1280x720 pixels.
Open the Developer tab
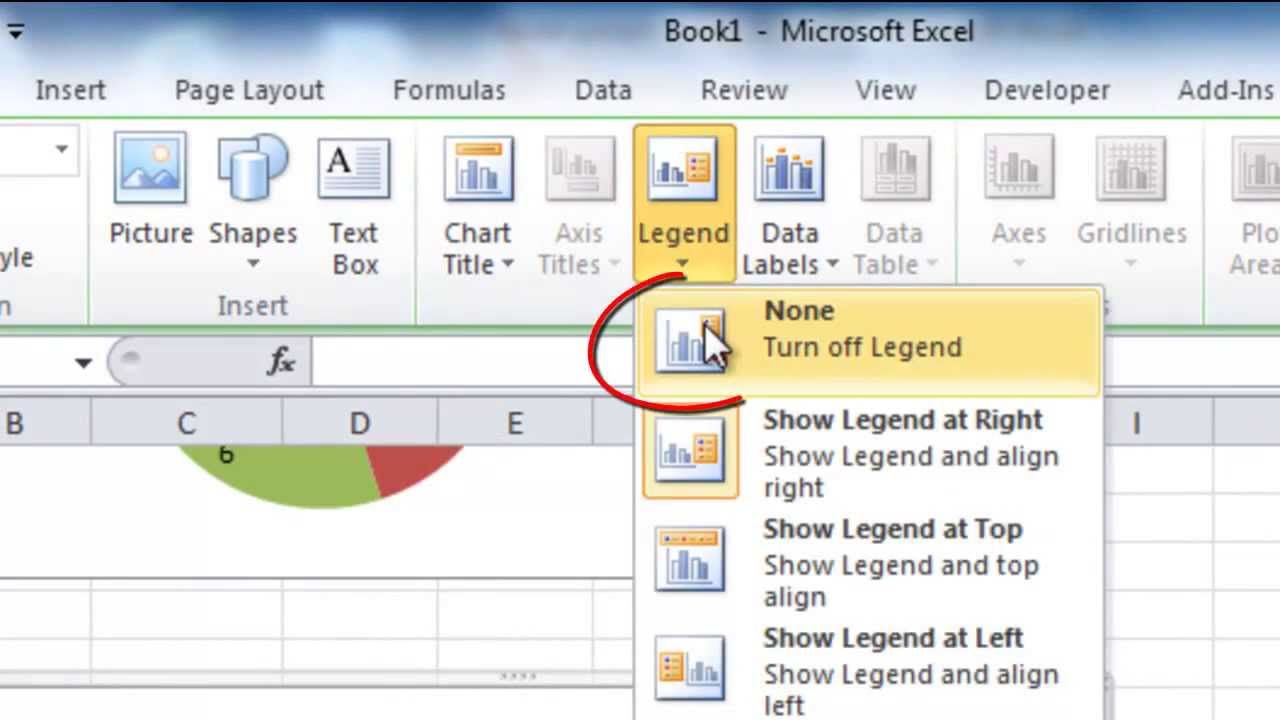pos(1047,90)
